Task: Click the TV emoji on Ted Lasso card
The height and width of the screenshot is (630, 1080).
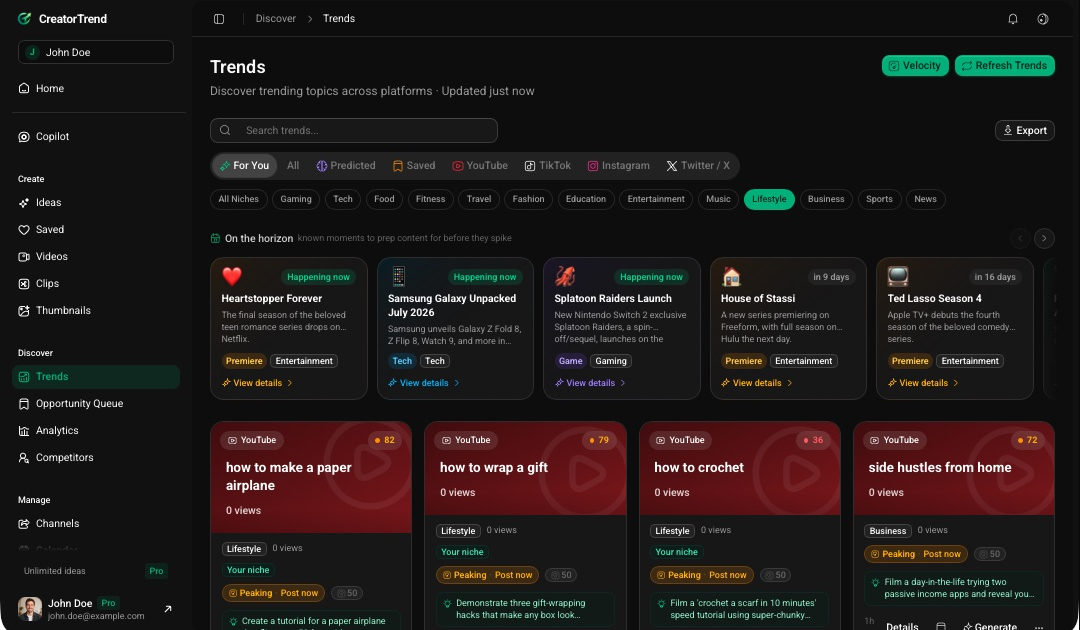Action: (x=897, y=276)
